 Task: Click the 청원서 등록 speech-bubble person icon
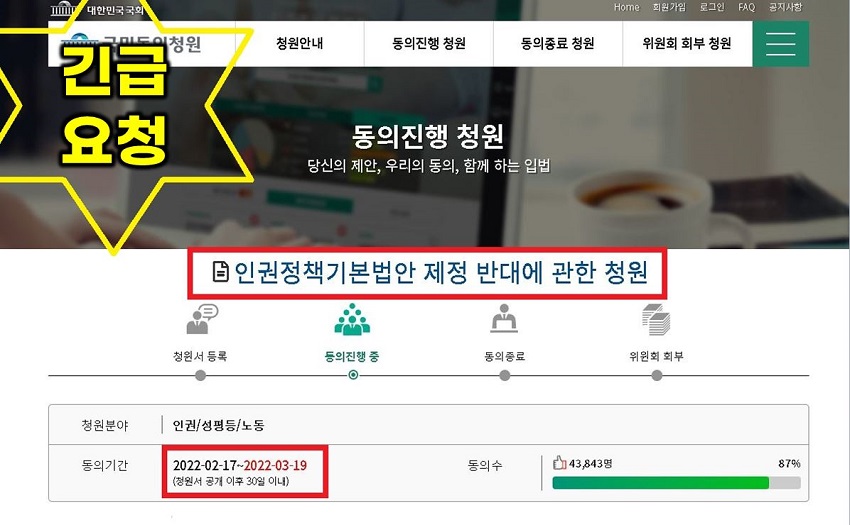pyautogui.click(x=202, y=319)
